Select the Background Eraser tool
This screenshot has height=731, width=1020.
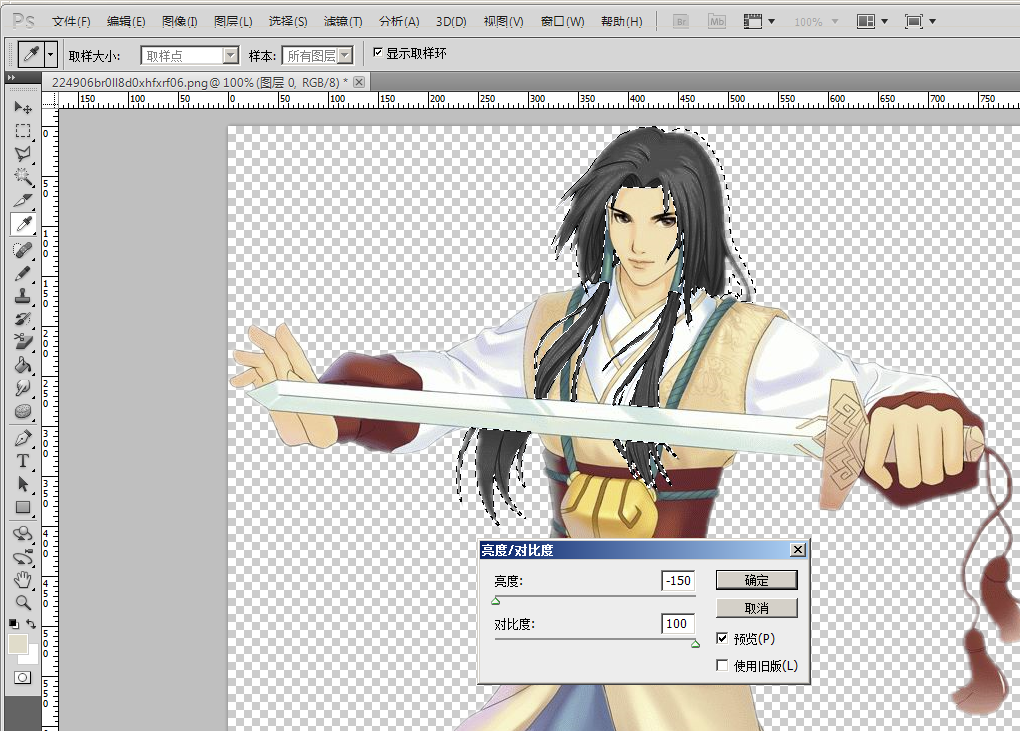[x=23, y=342]
